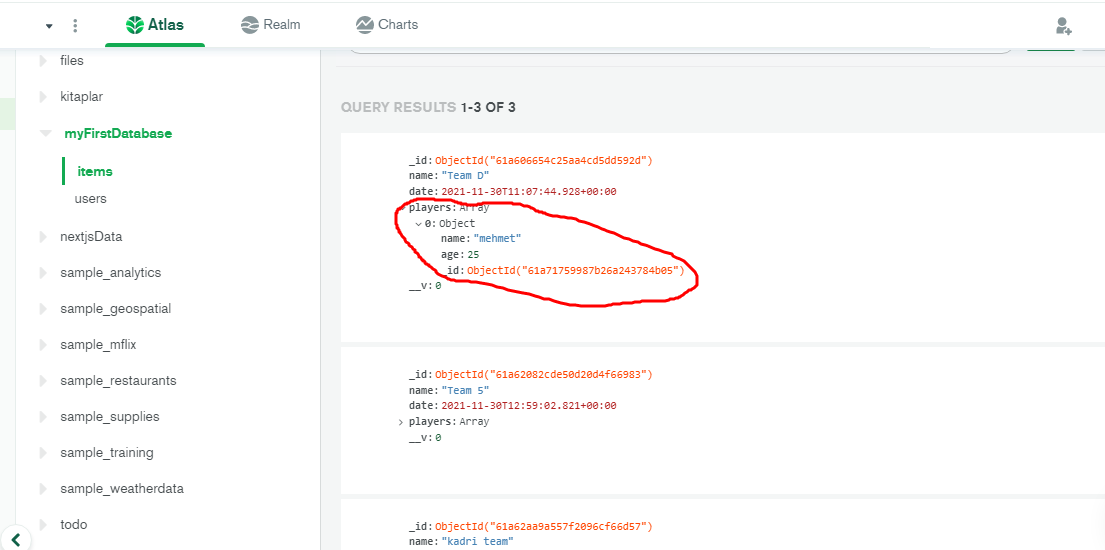Image resolution: width=1105 pixels, height=550 pixels.
Task: Click the "Team 5" name value
Action: coord(465,390)
